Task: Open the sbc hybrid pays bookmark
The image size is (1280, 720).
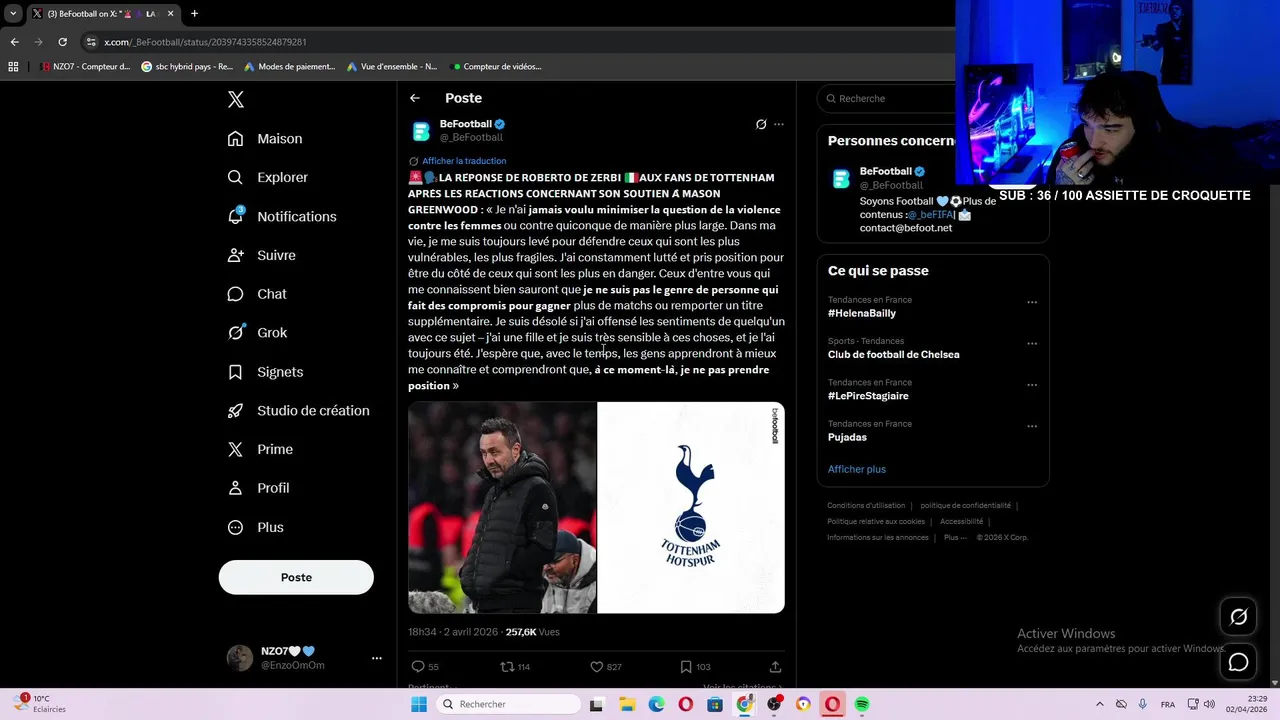Action: [187, 67]
